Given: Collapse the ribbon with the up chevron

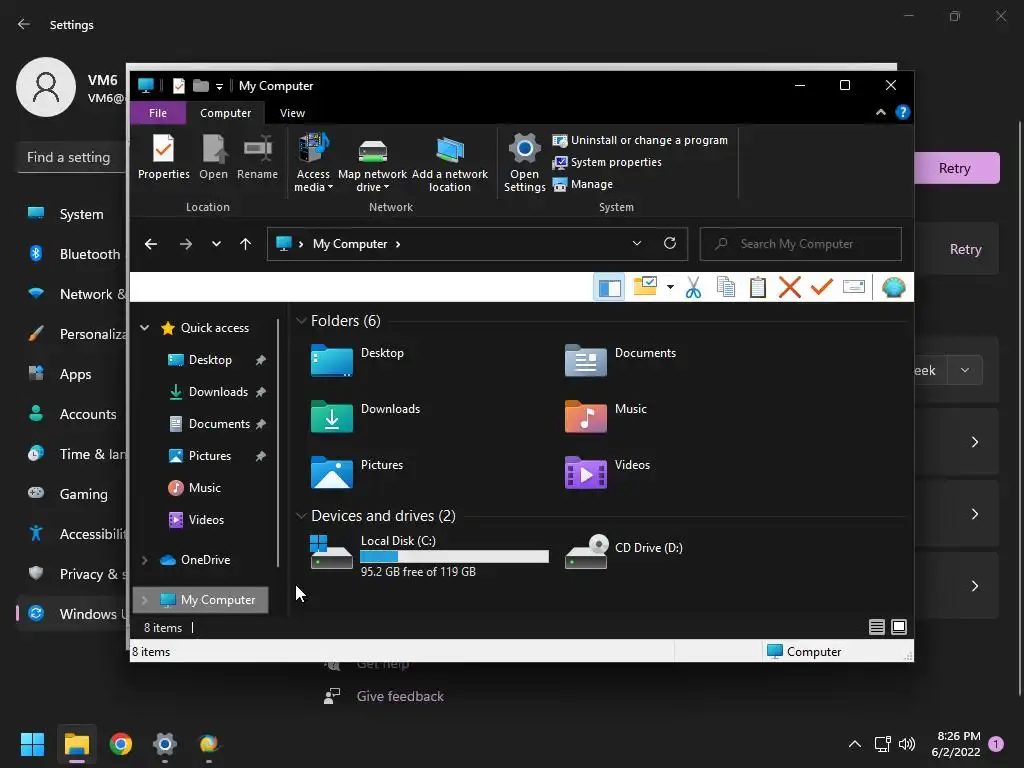Looking at the screenshot, I should point(880,112).
